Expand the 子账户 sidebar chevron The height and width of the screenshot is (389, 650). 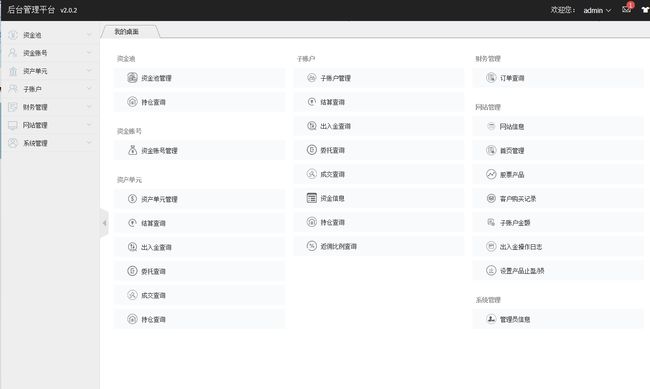click(89, 89)
